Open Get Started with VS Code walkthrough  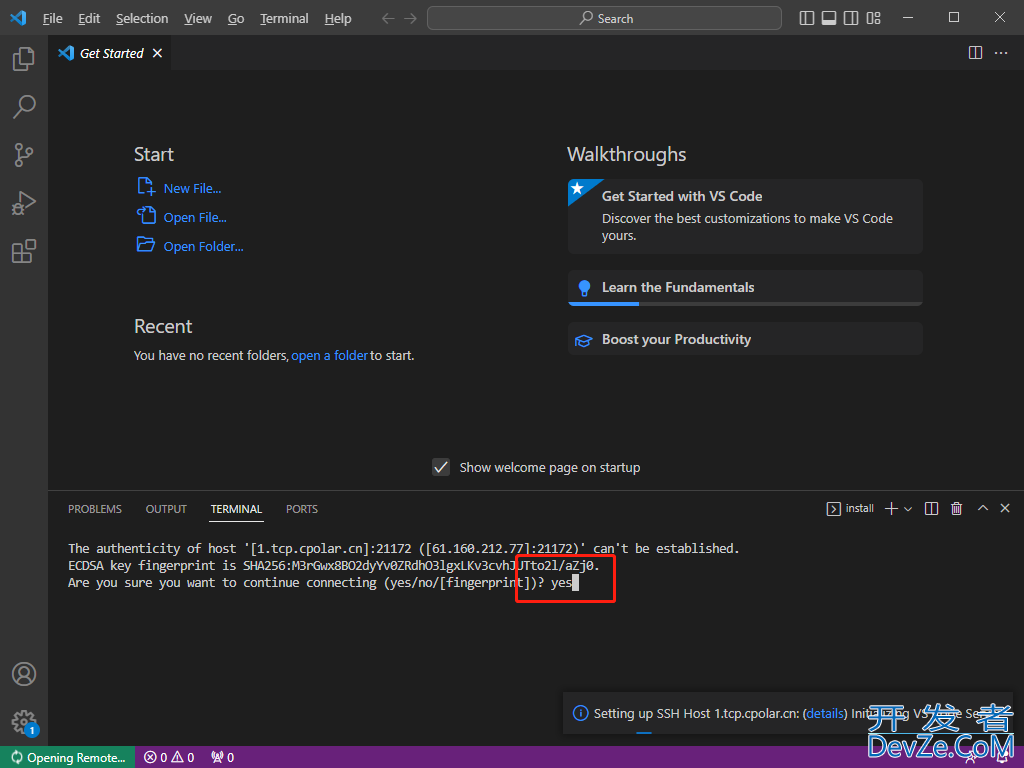pyautogui.click(x=745, y=216)
